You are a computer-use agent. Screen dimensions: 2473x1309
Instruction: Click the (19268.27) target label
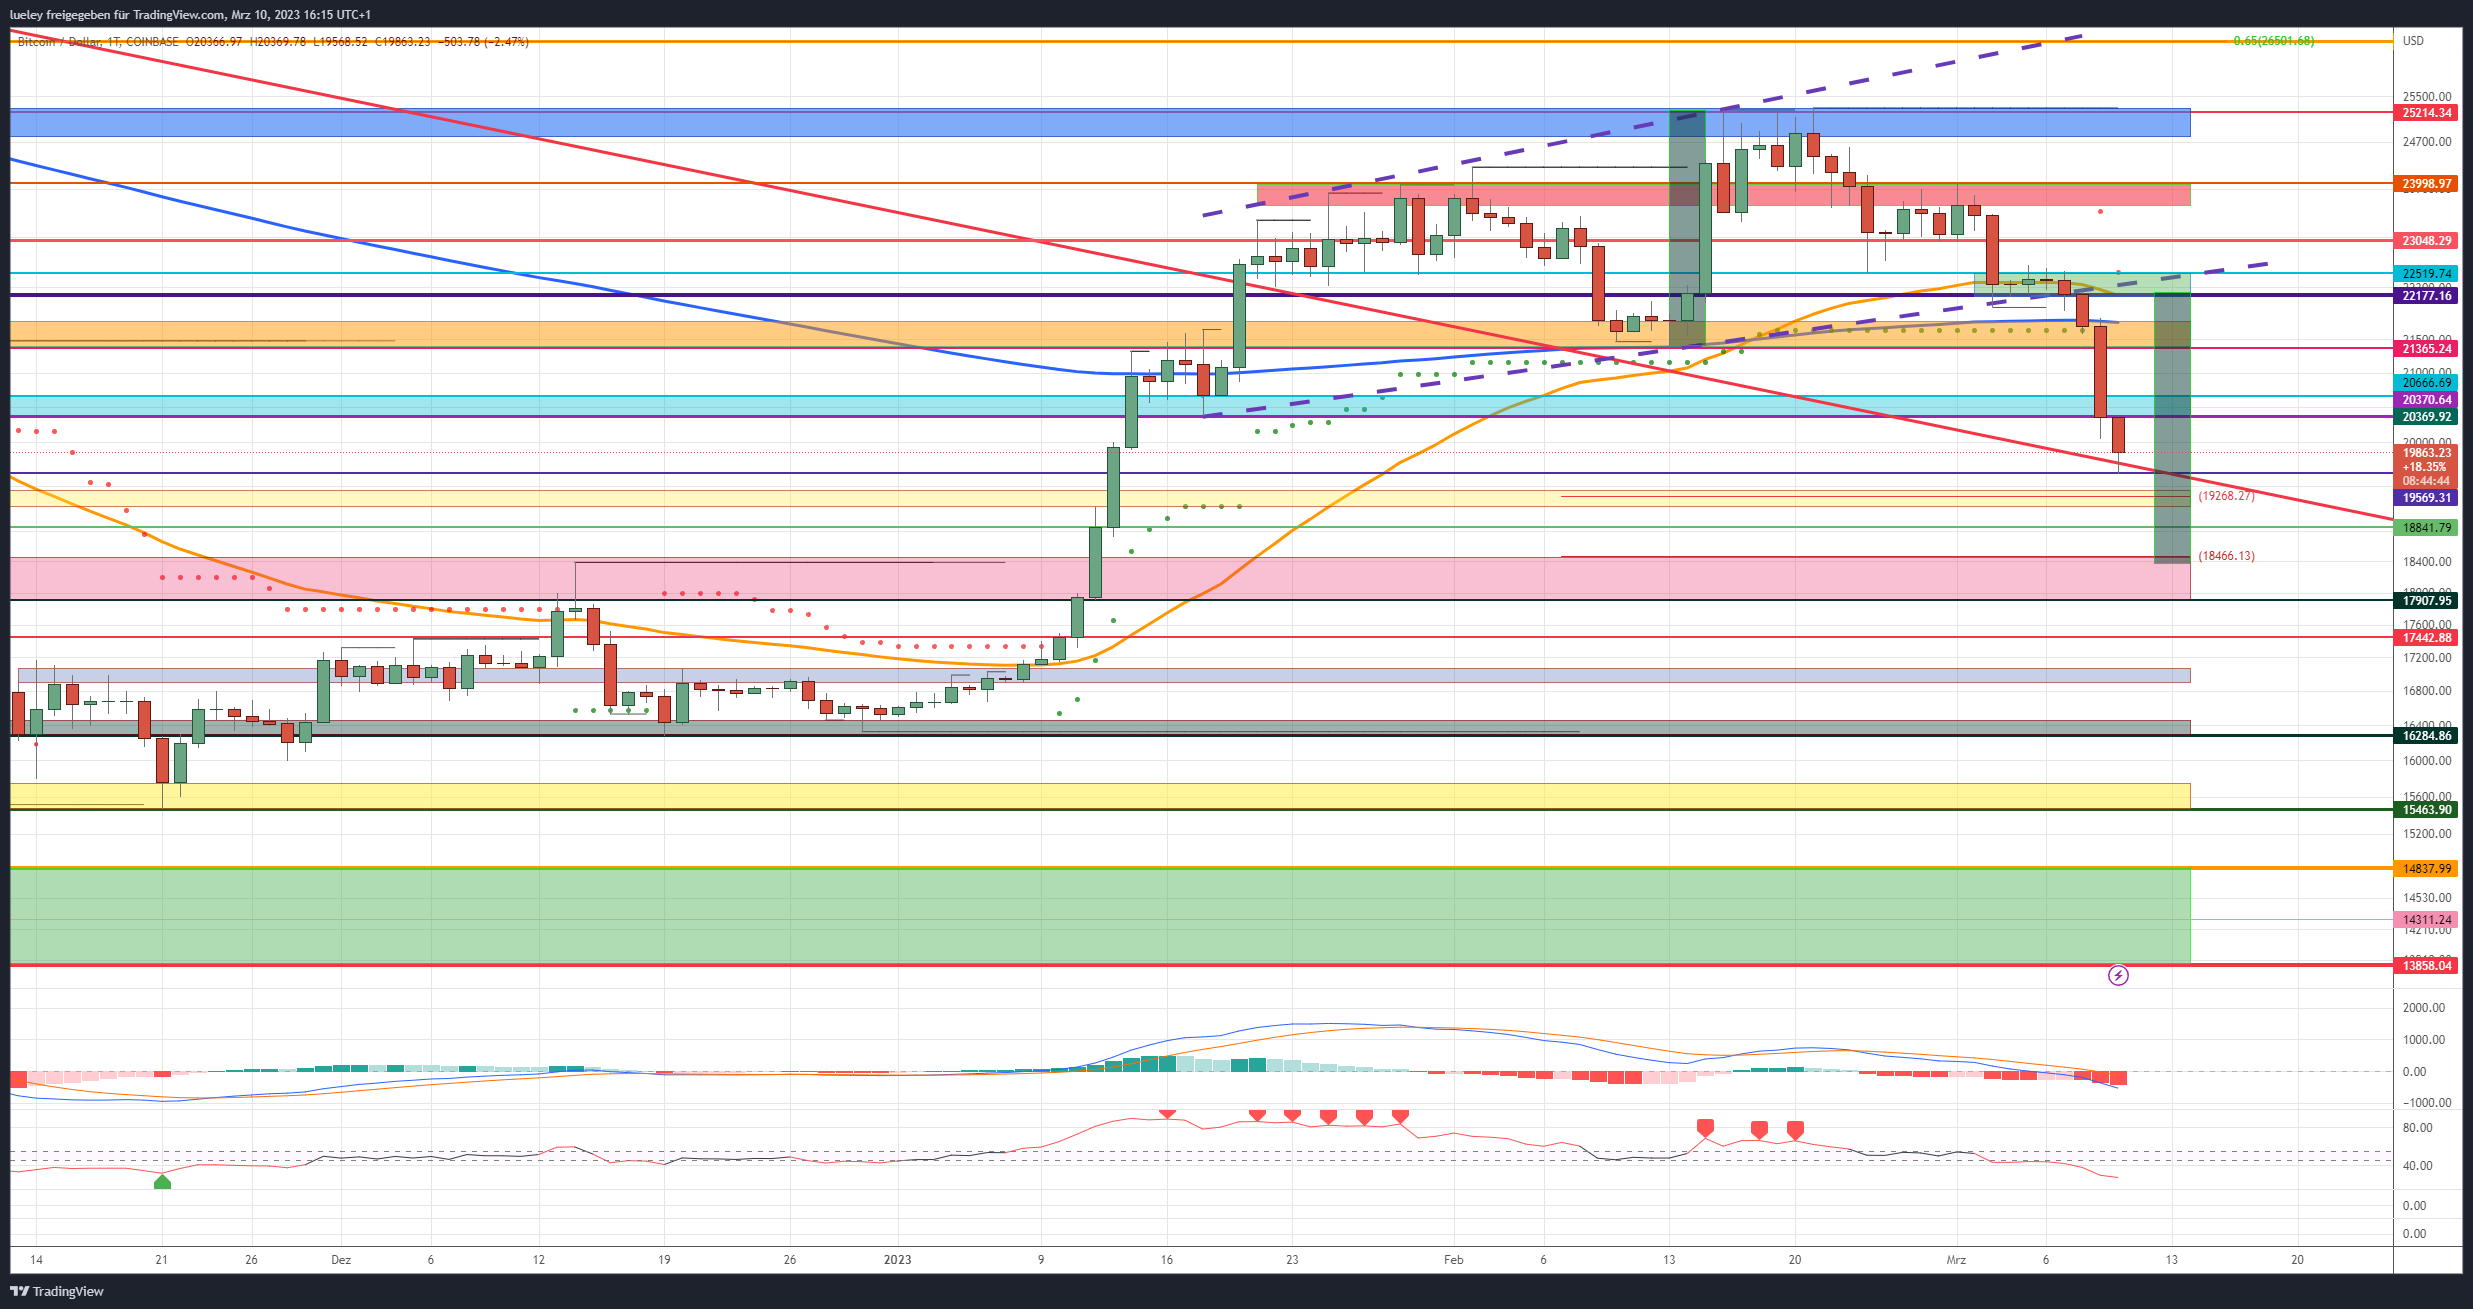(2226, 496)
